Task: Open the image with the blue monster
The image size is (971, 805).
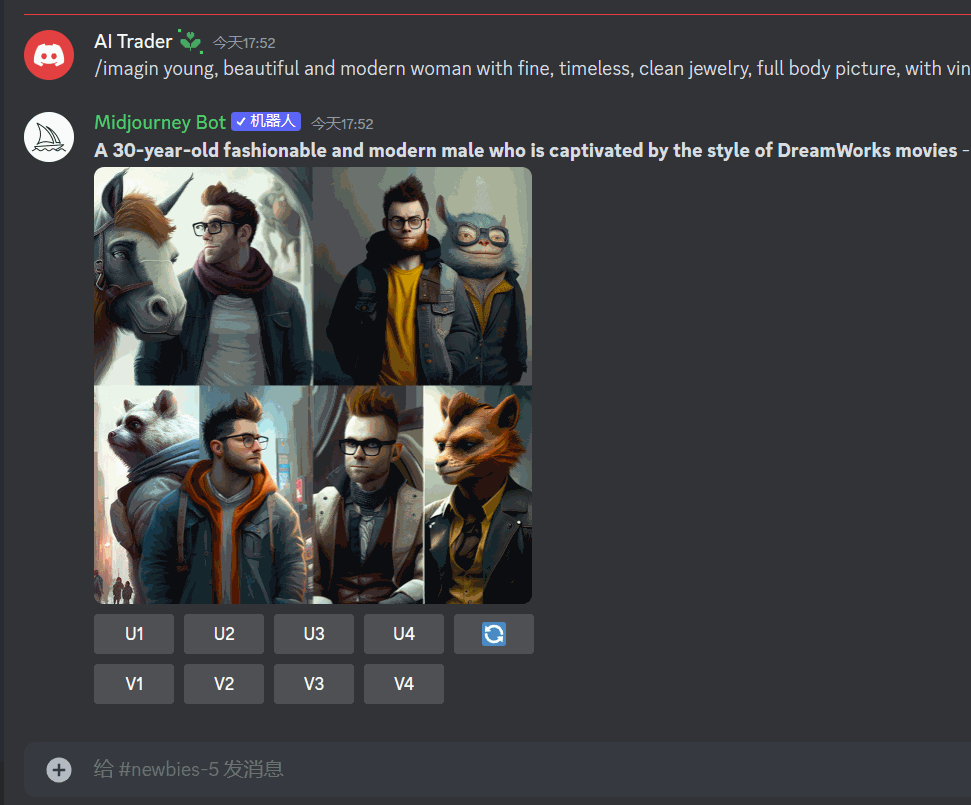Action: 423,276
